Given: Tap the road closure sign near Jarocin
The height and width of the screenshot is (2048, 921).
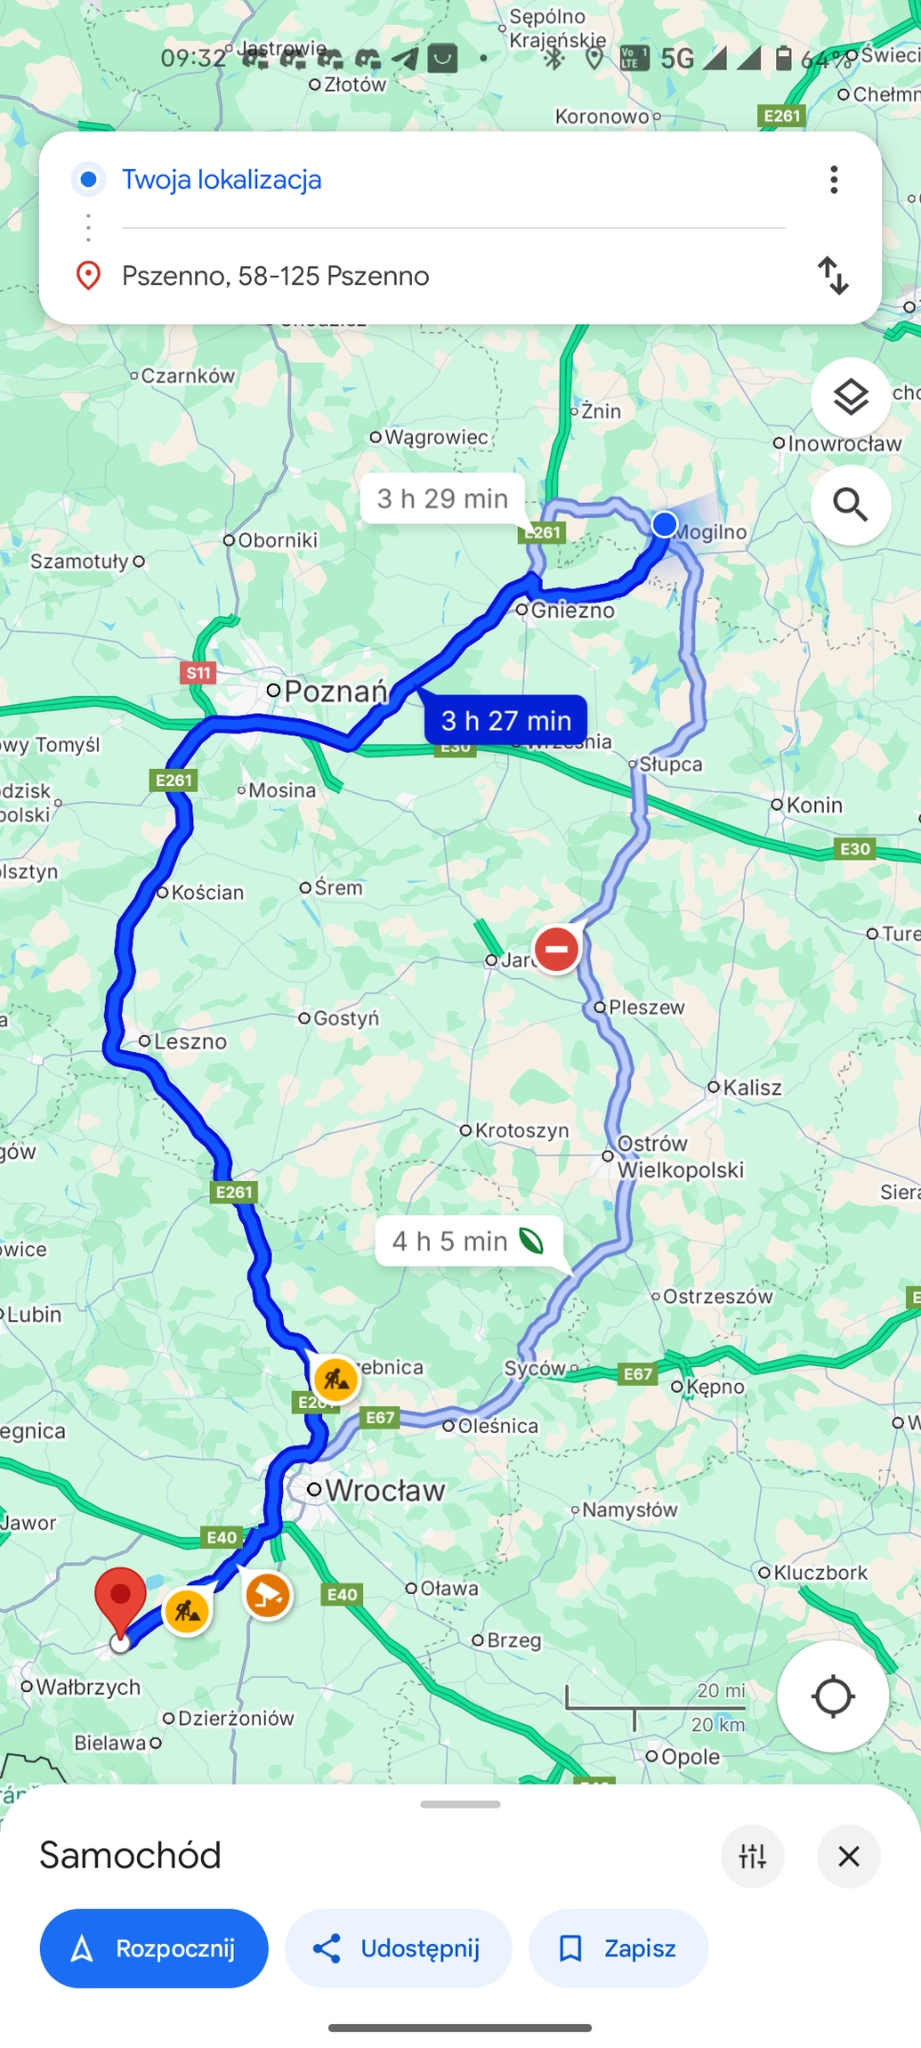Looking at the screenshot, I should [557, 948].
